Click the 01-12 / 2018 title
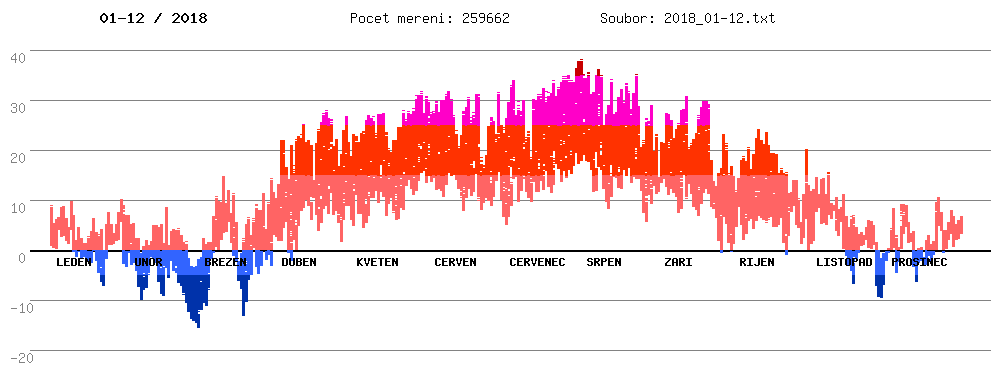 [153, 18]
